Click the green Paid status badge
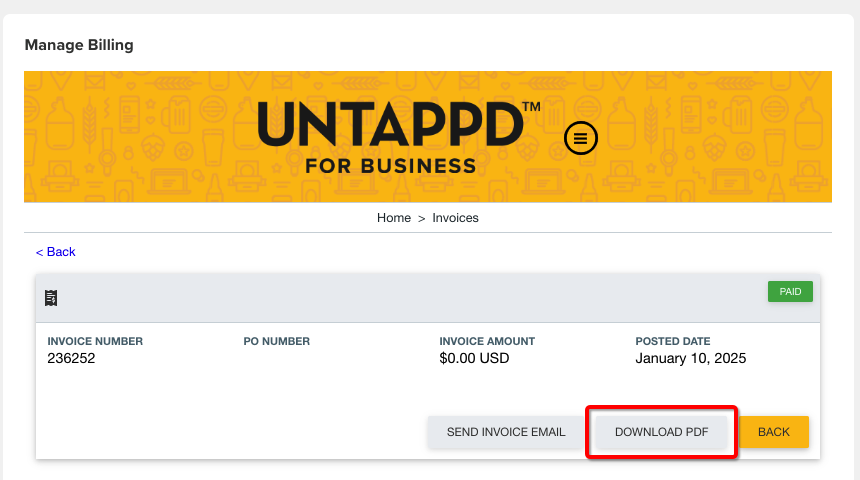The image size is (860, 480). click(790, 292)
